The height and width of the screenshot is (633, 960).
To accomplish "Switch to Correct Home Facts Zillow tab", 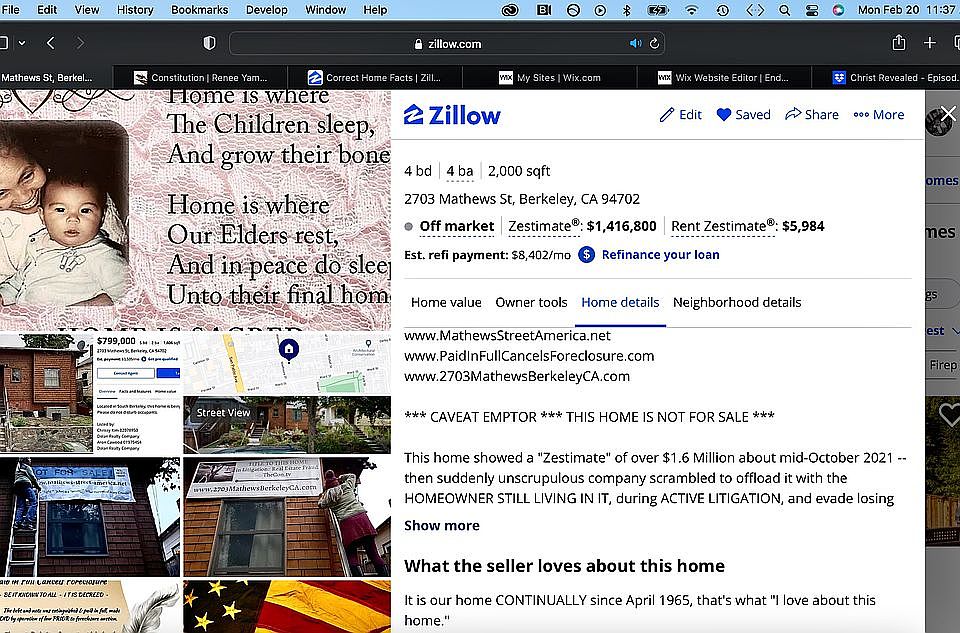I will tap(375, 78).
